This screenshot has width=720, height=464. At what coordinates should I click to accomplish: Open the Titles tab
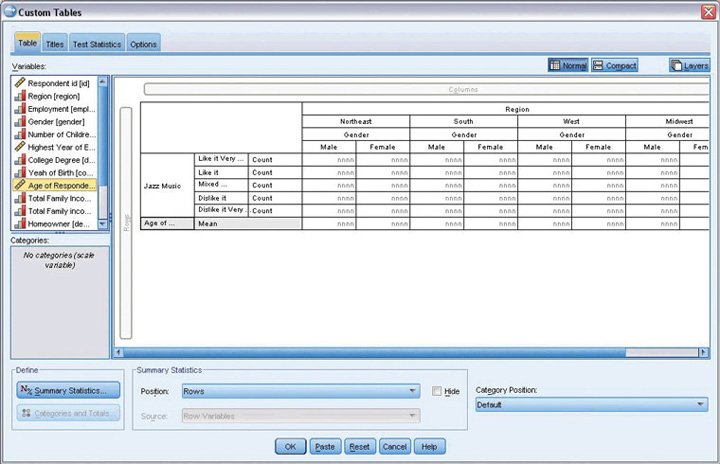pyautogui.click(x=54, y=44)
